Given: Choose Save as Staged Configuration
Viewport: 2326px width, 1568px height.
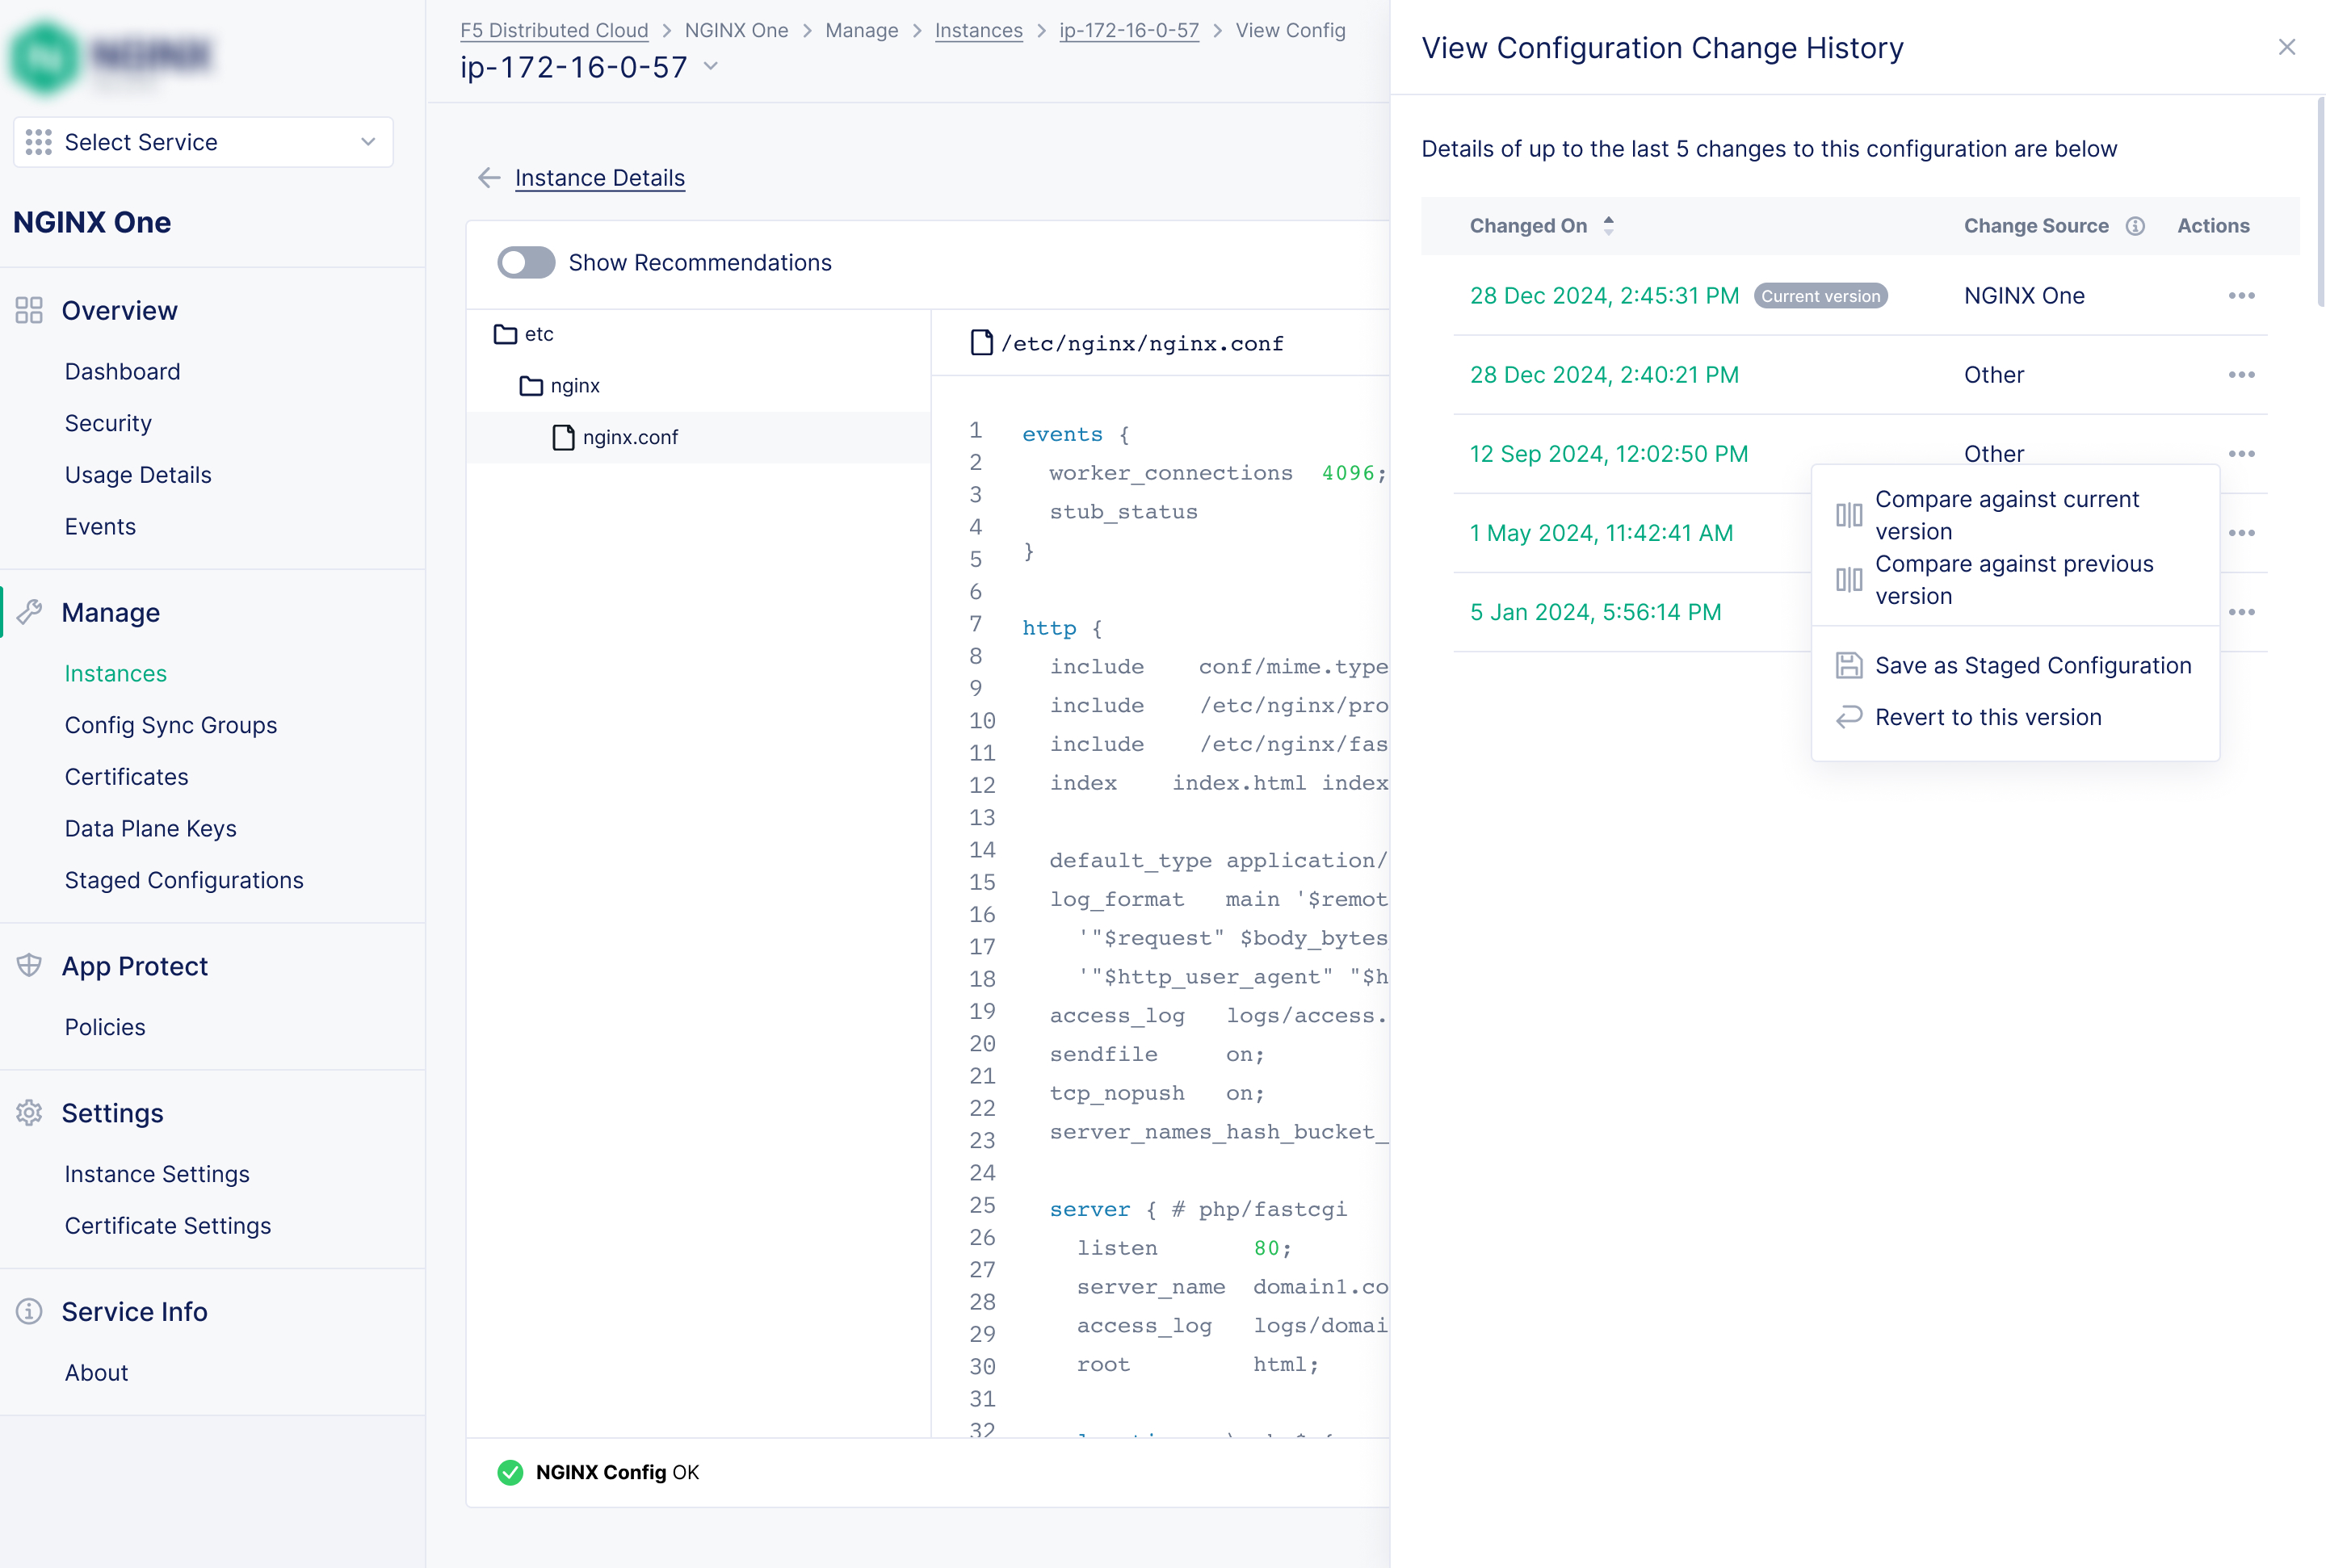Looking at the screenshot, I should (x=2032, y=666).
